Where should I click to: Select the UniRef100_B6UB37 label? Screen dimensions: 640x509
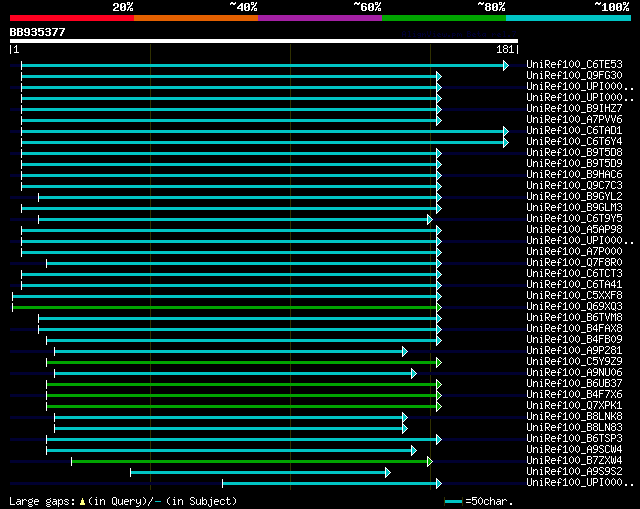574,384
